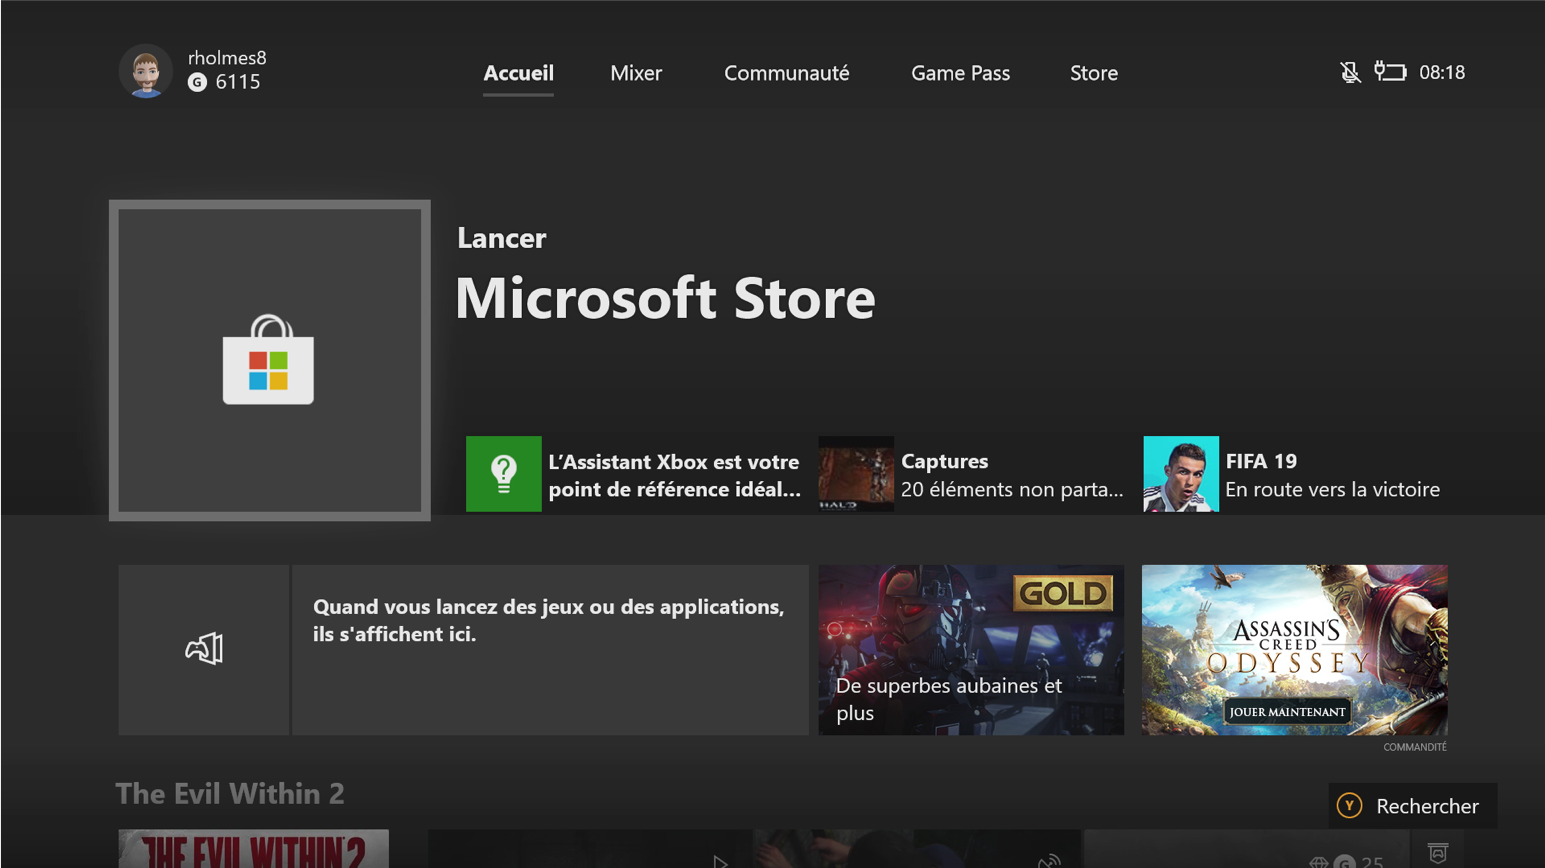
Task: Open the Assassin's Creed Odyssey ad tile
Action: pos(1295,650)
